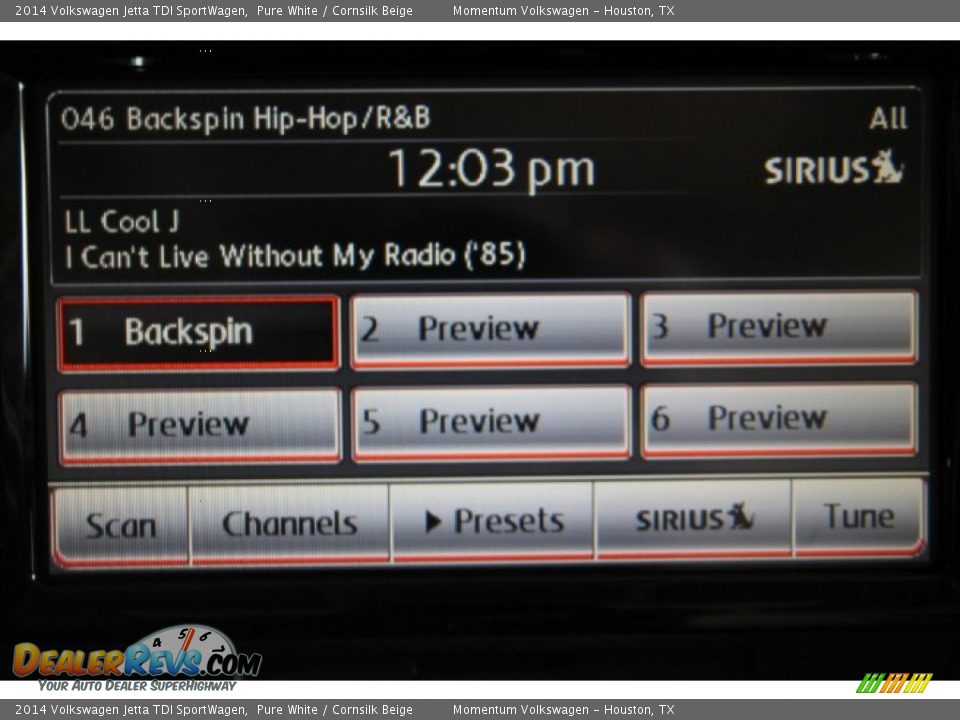Click the striped logo in the bottom-right corner

pyautogui.click(x=893, y=683)
